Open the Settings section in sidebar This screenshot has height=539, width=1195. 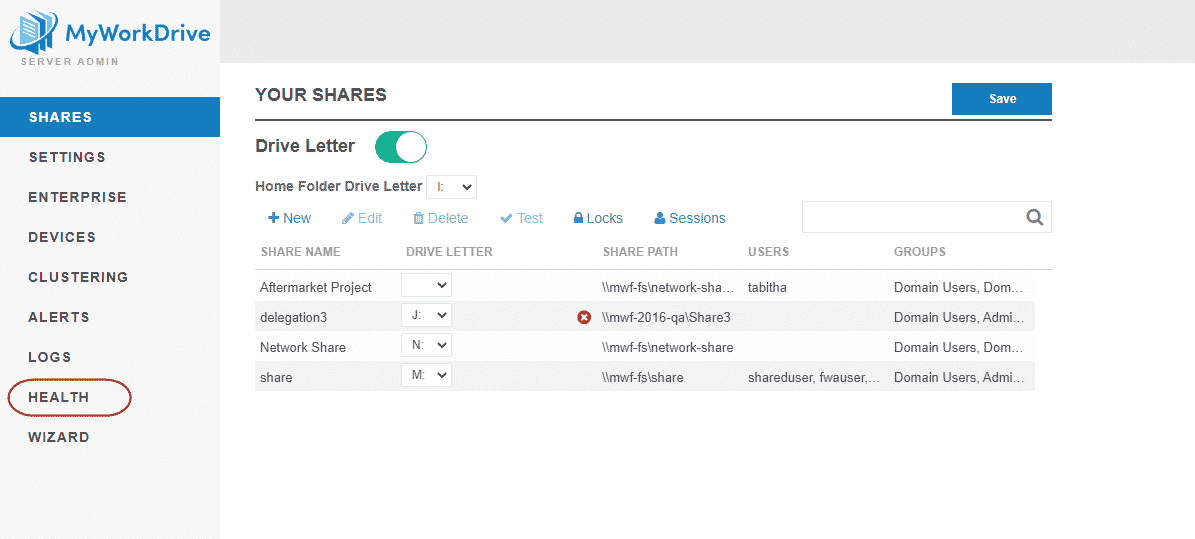pos(67,157)
